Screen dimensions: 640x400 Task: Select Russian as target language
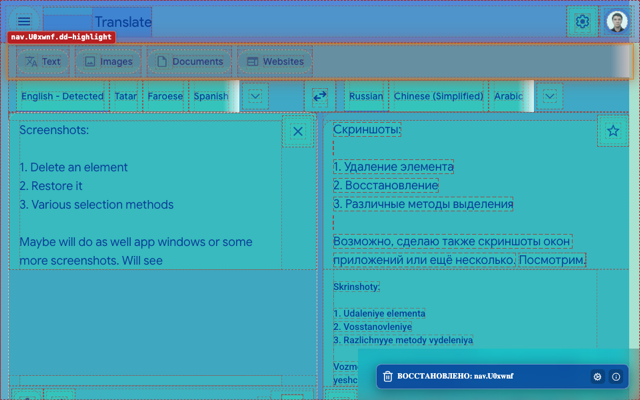[x=366, y=96]
